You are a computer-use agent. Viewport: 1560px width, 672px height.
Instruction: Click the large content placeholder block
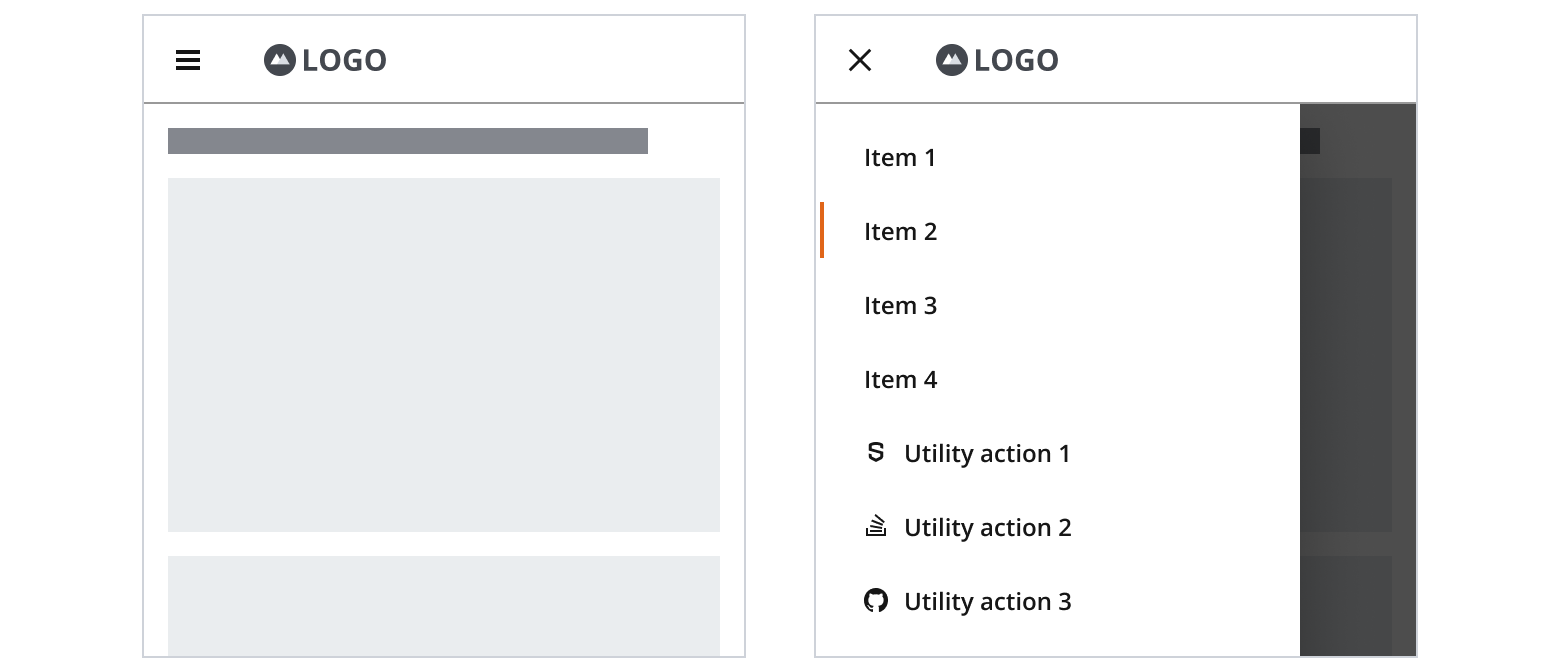click(444, 354)
